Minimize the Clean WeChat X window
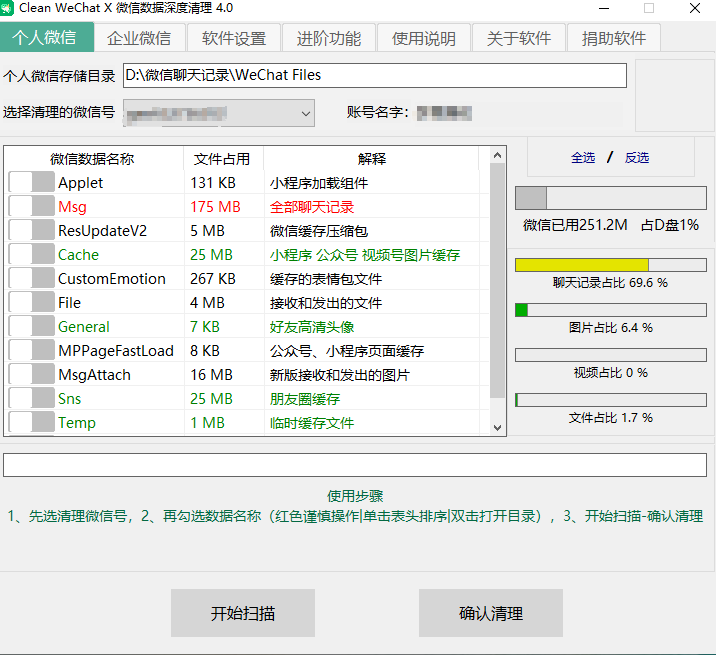Image resolution: width=716 pixels, height=655 pixels. pyautogui.click(x=604, y=8)
